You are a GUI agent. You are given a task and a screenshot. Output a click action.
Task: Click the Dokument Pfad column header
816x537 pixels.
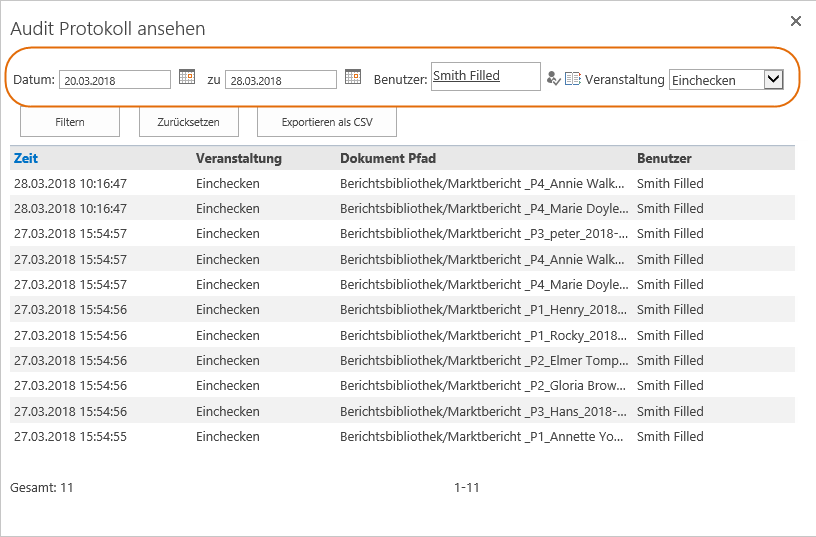tap(388, 158)
